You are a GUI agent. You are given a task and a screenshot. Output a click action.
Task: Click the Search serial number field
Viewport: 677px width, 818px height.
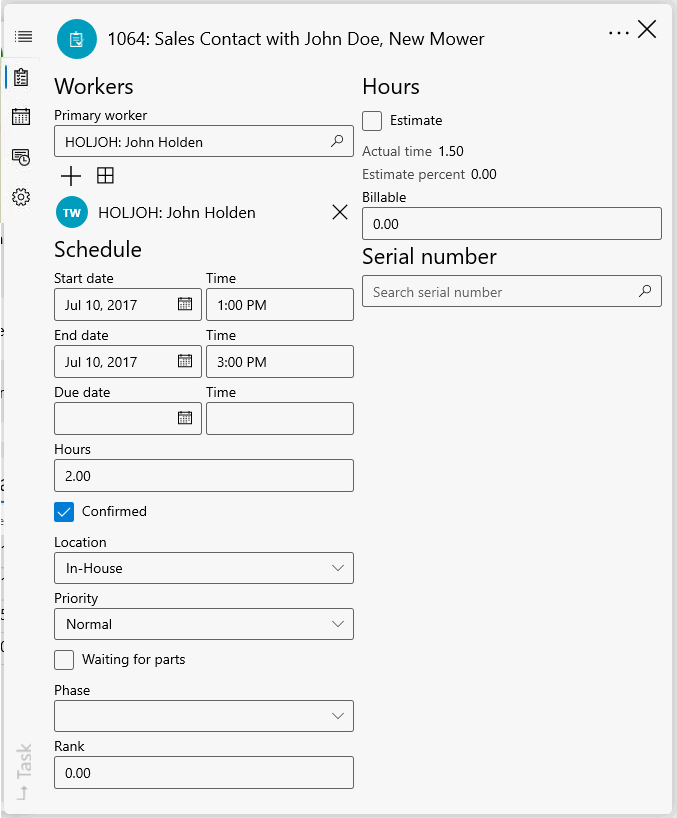[500, 292]
